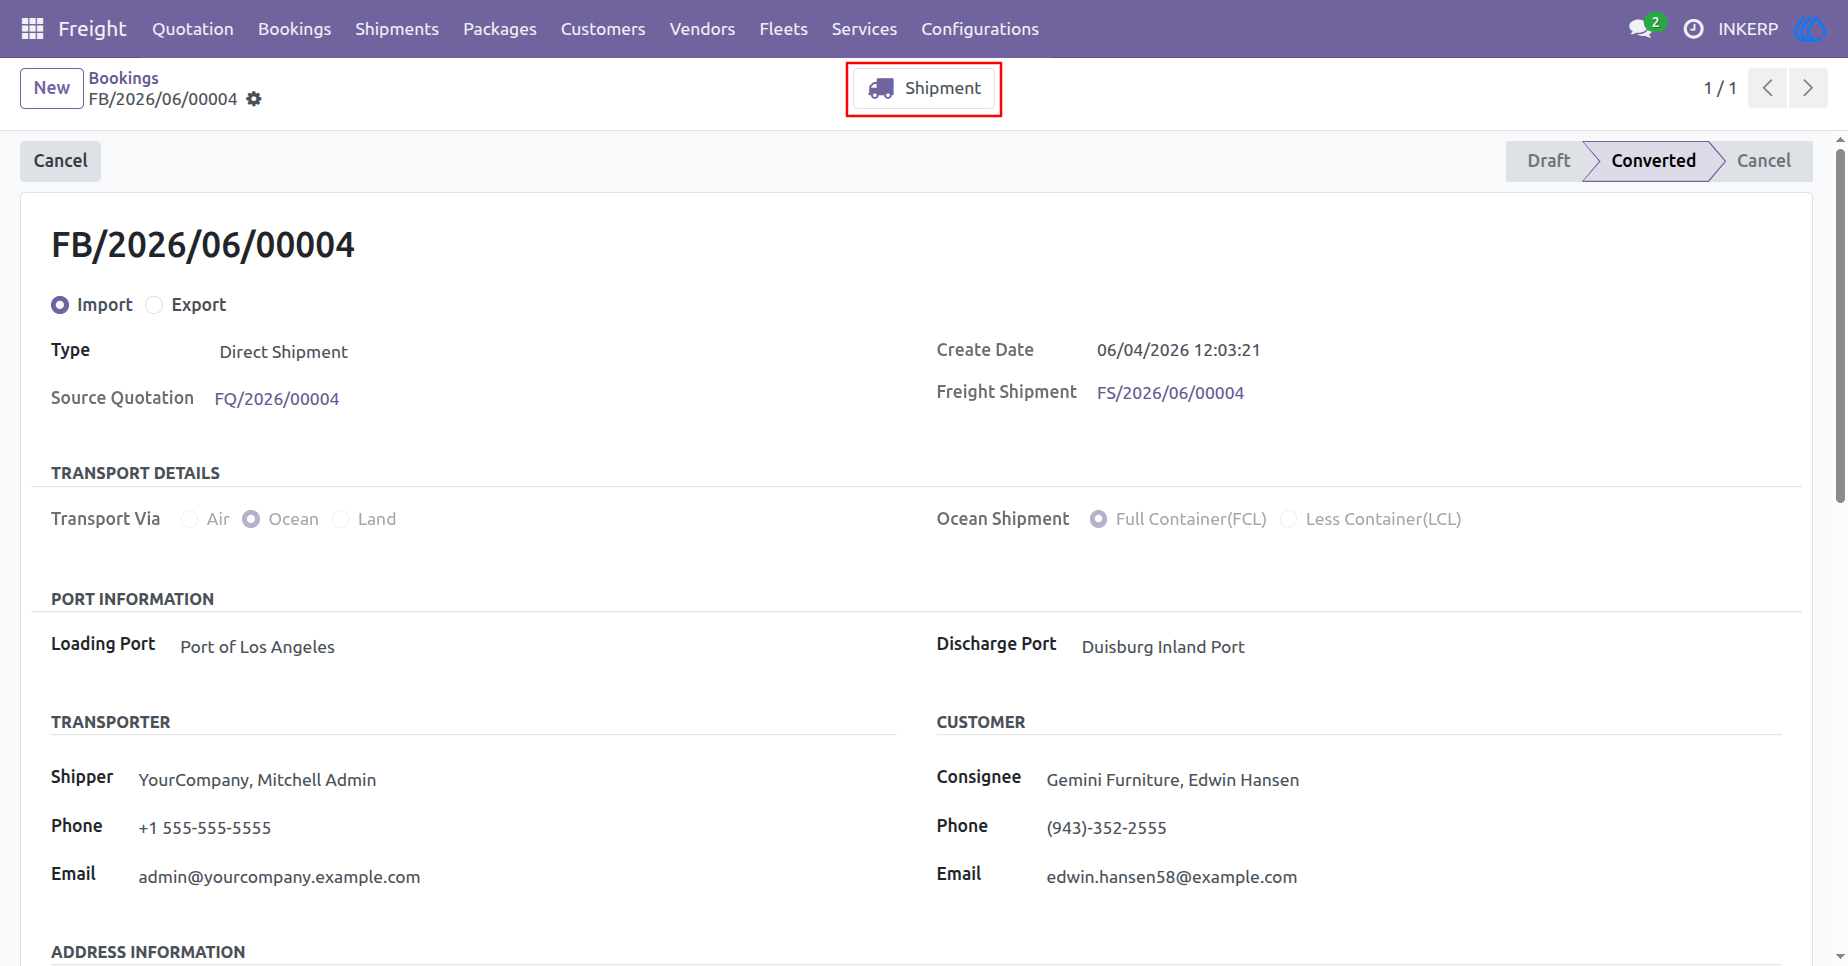Viewport: 1848px width, 966px height.
Task: Click the New button
Action: point(52,88)
